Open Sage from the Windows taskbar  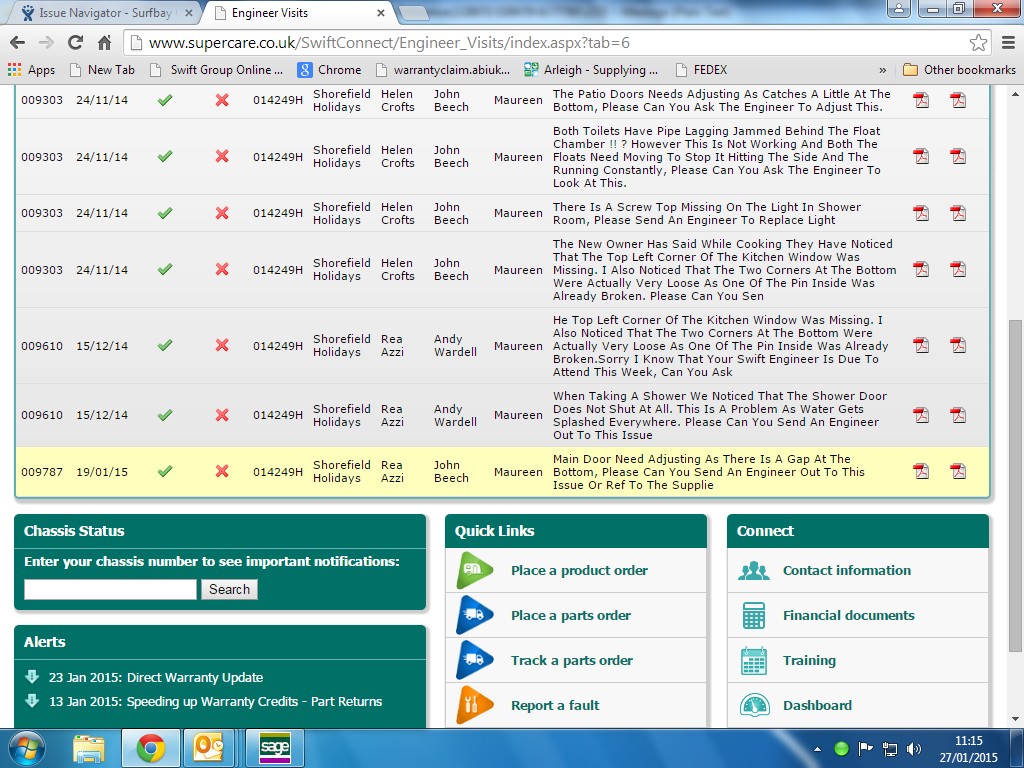[273, 748]
